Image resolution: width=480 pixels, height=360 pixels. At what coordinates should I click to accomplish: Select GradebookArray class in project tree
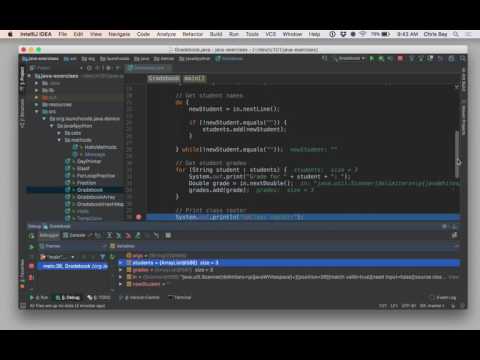pyautogui.click(x=96, y=197)
